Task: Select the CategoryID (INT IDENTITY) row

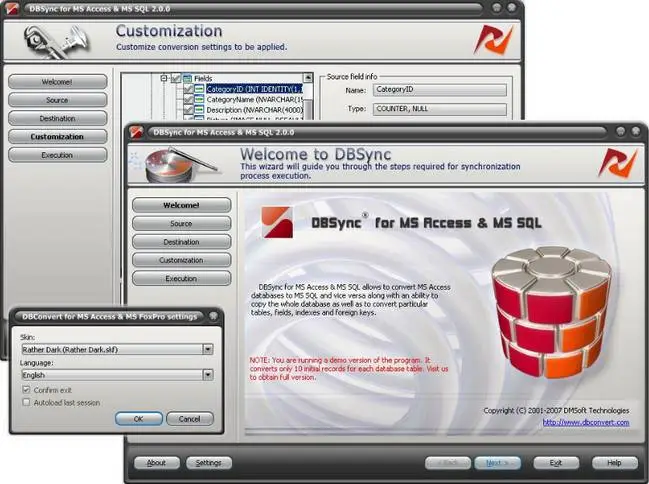Action: 254,89
